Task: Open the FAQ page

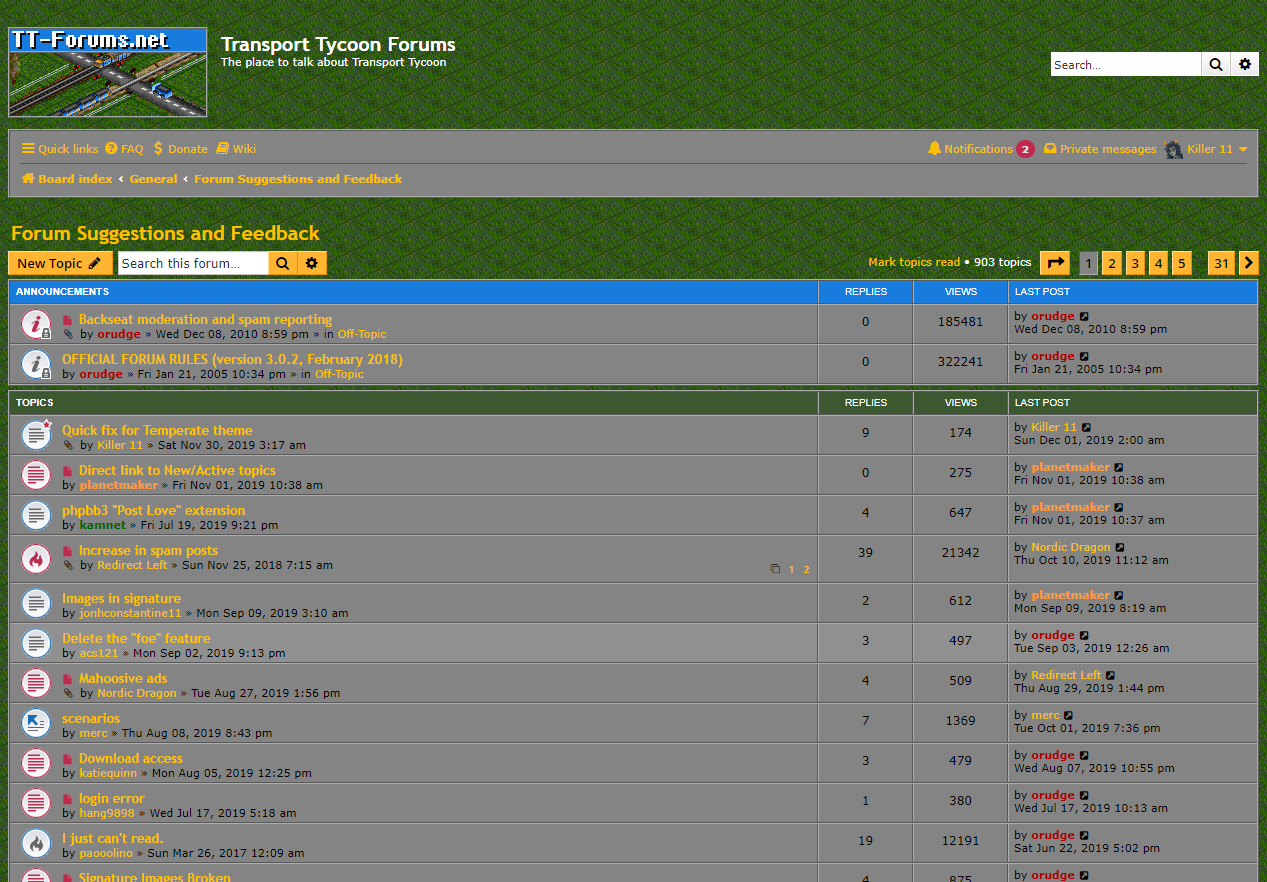Action: point(125,149)
